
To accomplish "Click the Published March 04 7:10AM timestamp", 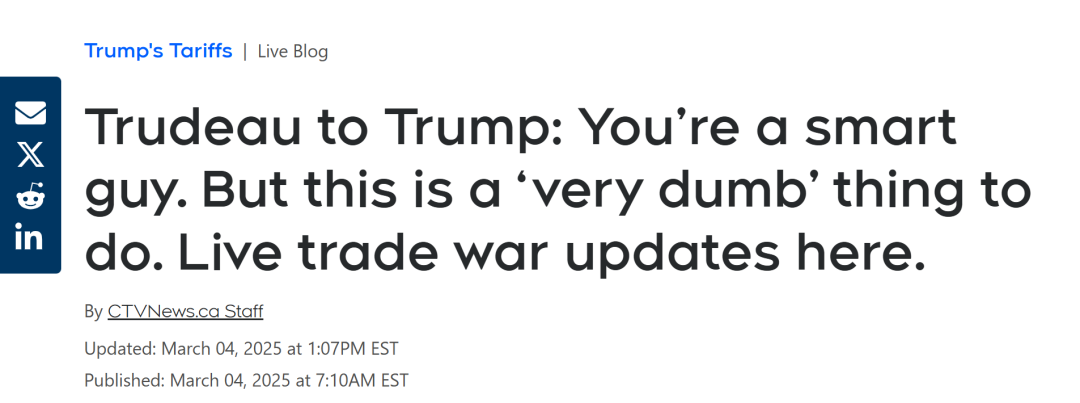I will 246,380.
